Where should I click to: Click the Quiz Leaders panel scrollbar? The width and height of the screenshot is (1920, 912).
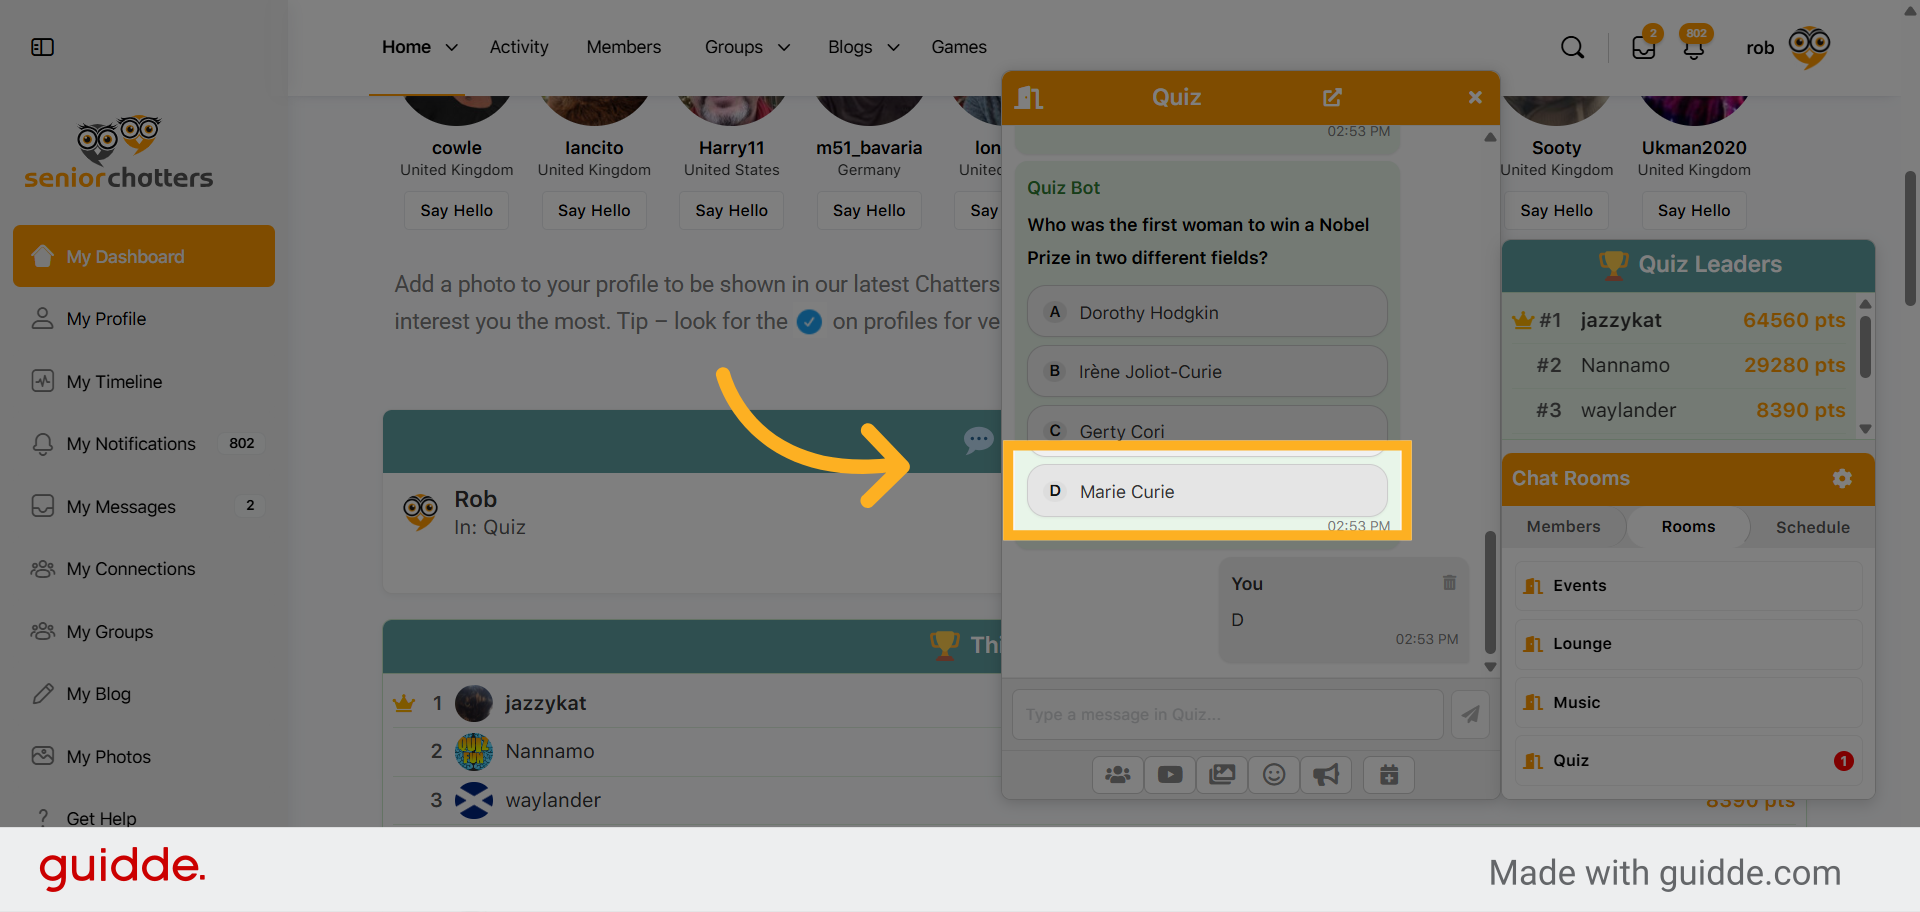click(1865, 347)
